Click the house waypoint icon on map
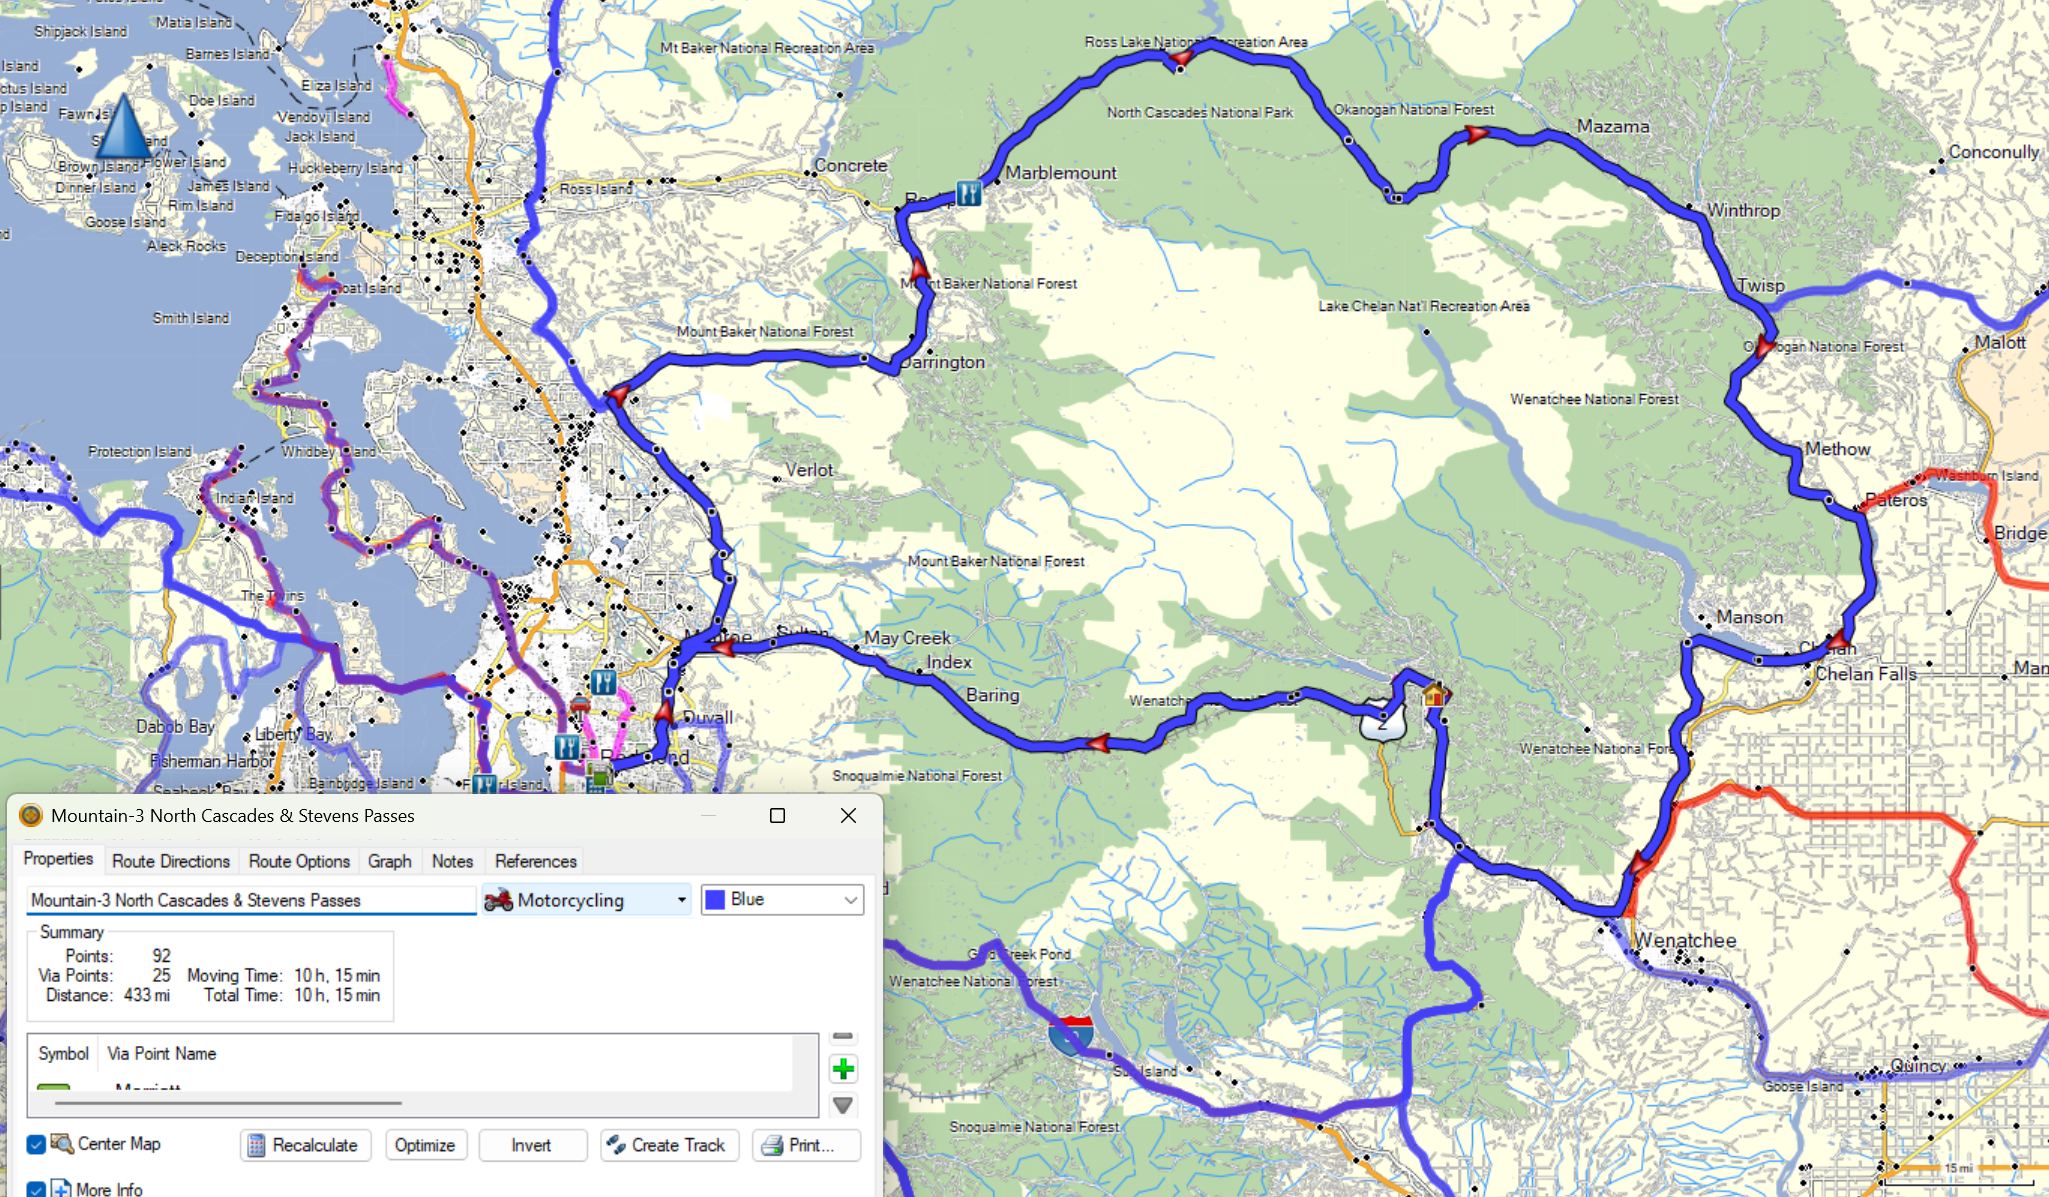The width and height of the screenshot is (2049, 1197). point(1433,694)
